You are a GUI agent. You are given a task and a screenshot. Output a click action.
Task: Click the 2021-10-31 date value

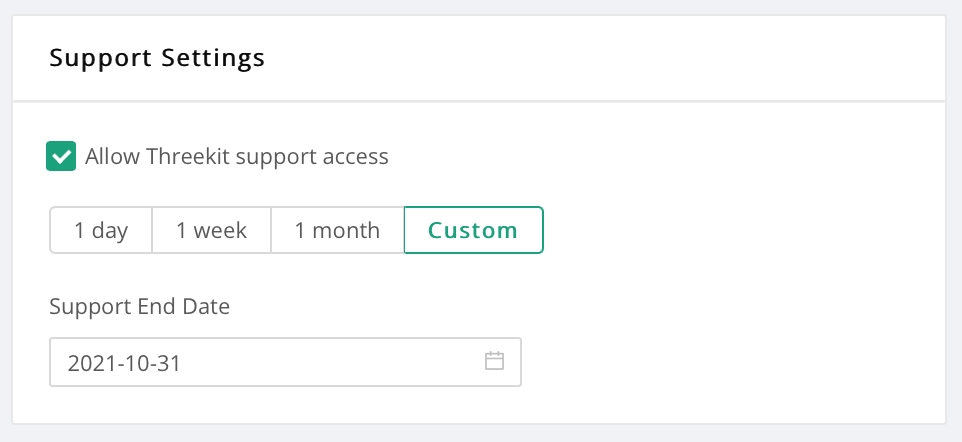(x=124, y=363)
